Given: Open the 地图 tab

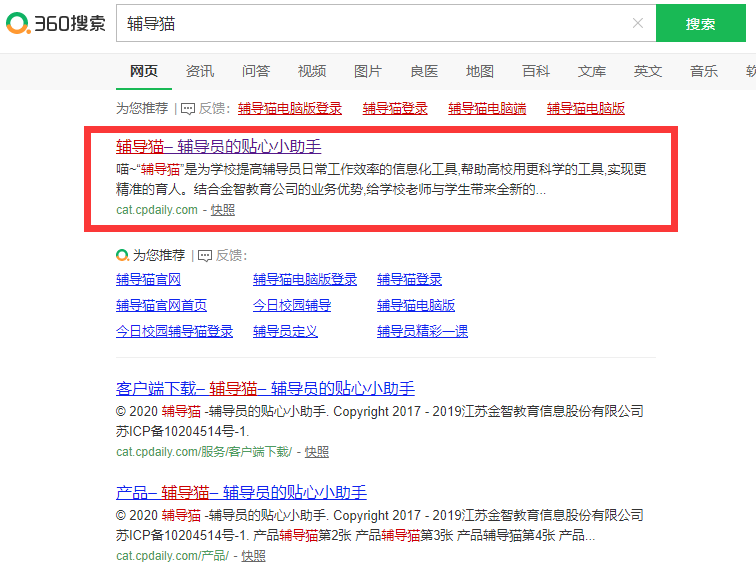Looking at the screenshot, I should pos(480,71).
